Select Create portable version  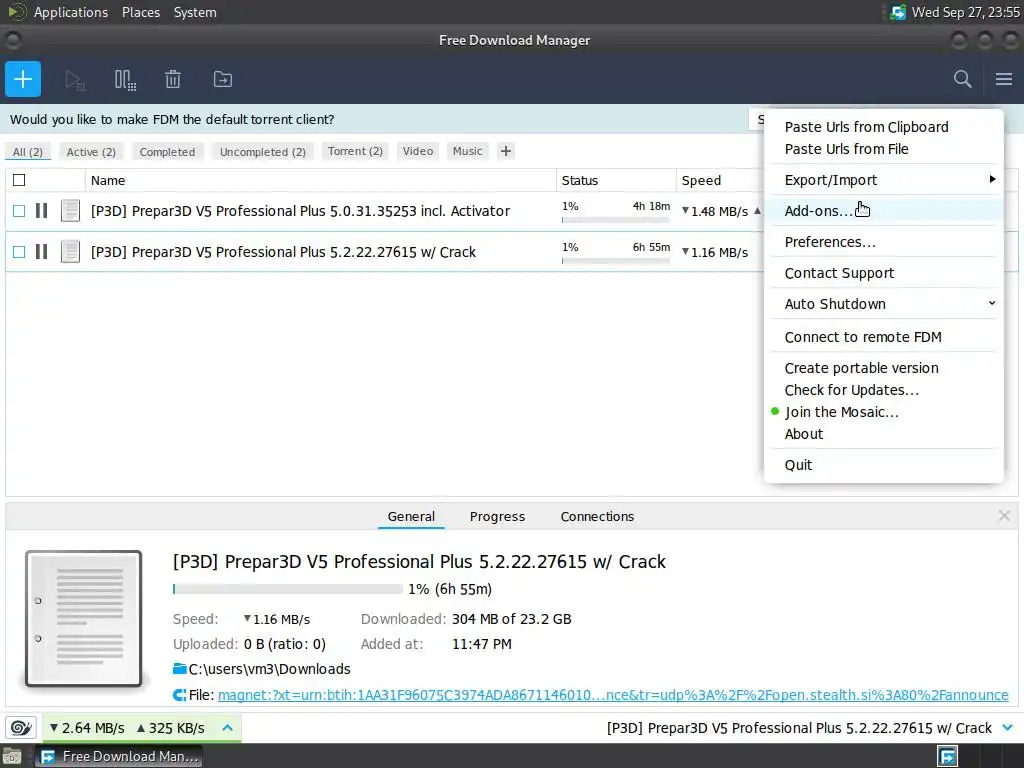[861, 368]
